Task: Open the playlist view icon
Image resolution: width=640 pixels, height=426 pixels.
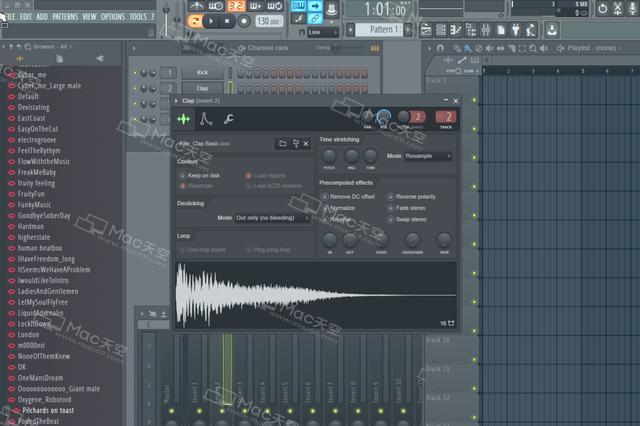Action: 426,30
